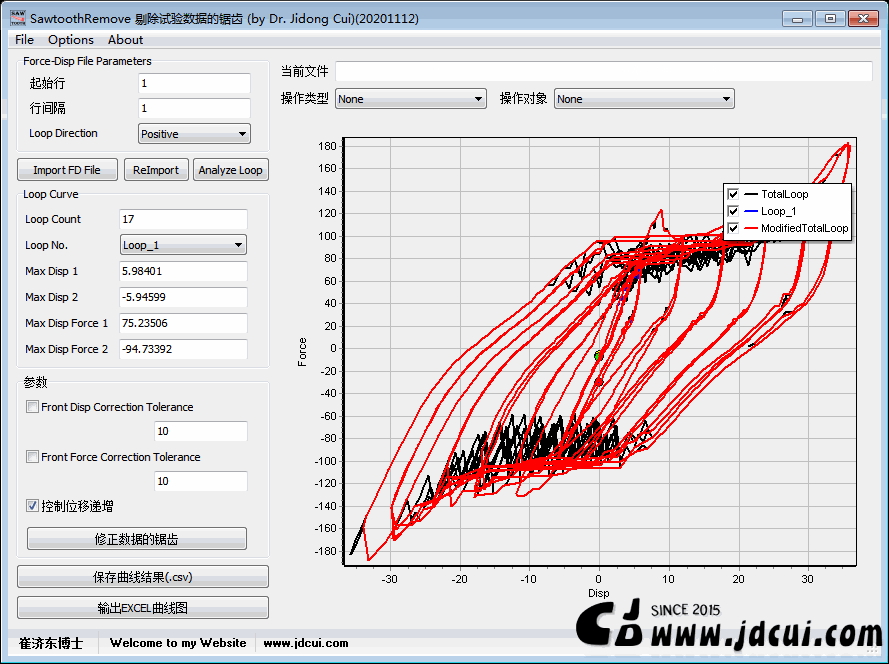Click the blue Loop_1 legend line swatch
Image resolution: width=889 pixels, height=664 pixels.
[751, 212]
